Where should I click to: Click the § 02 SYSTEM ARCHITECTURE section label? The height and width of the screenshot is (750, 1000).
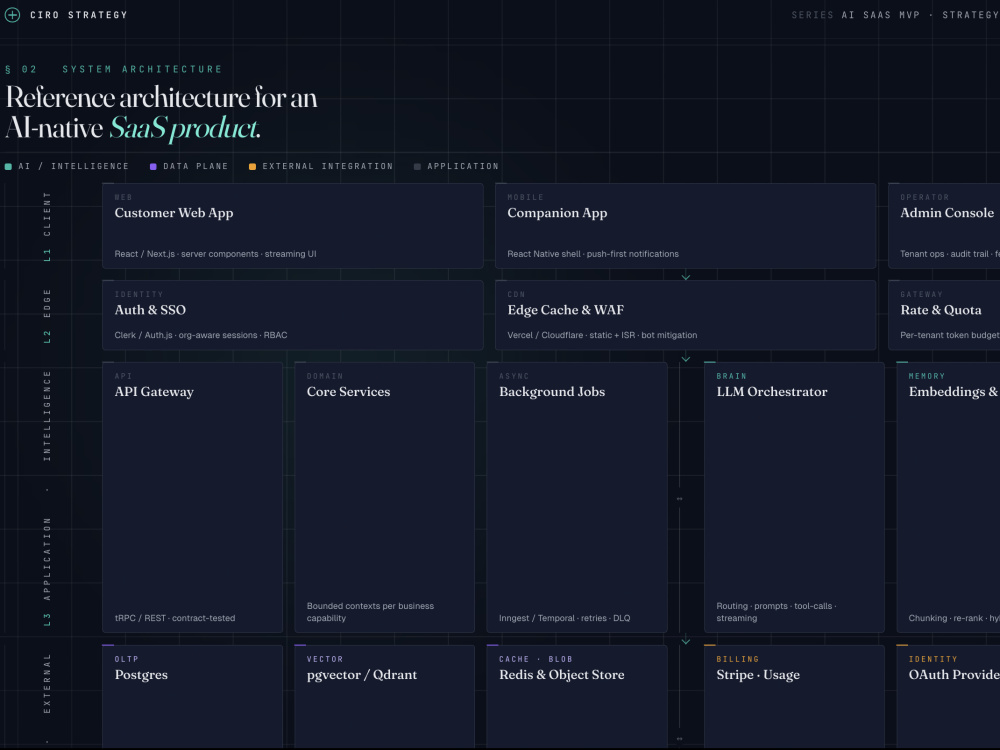114,69
